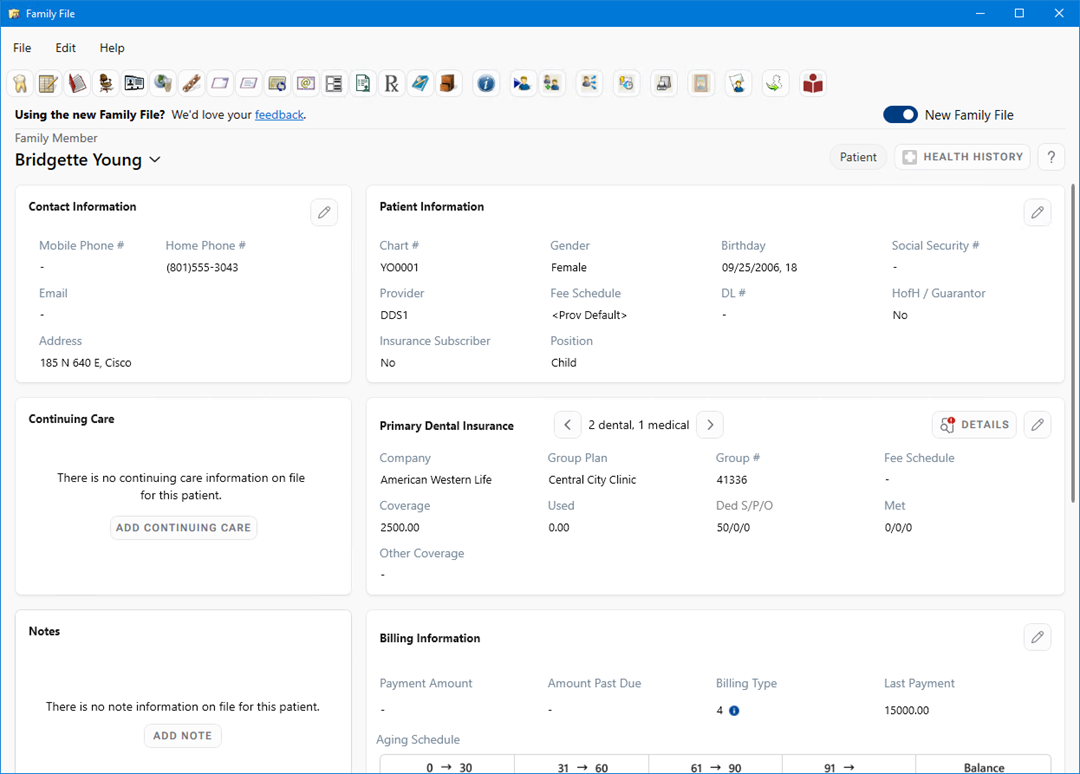Click the blue notepad with pen icon

coord(420,83)
